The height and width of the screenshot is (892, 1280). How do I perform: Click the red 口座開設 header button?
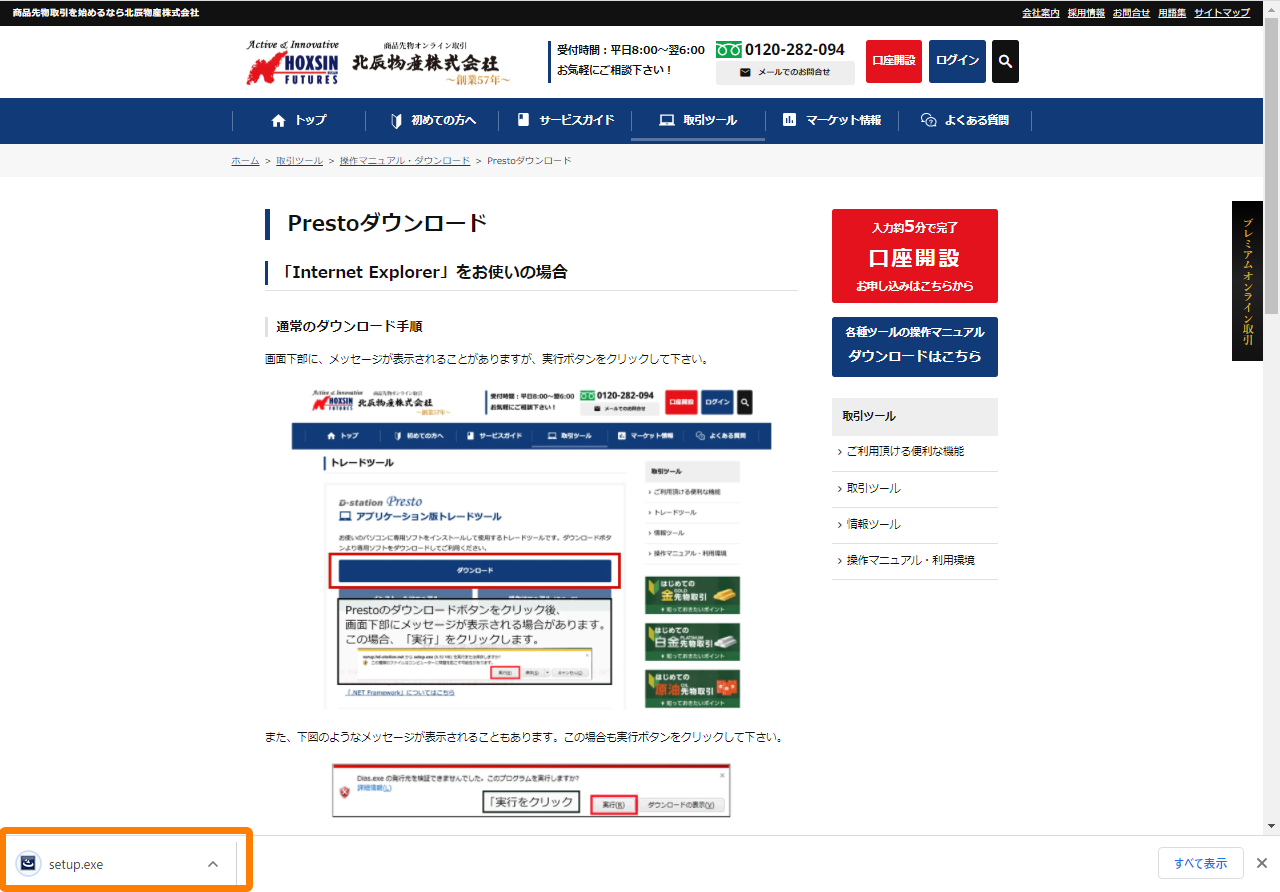point(893,61)
